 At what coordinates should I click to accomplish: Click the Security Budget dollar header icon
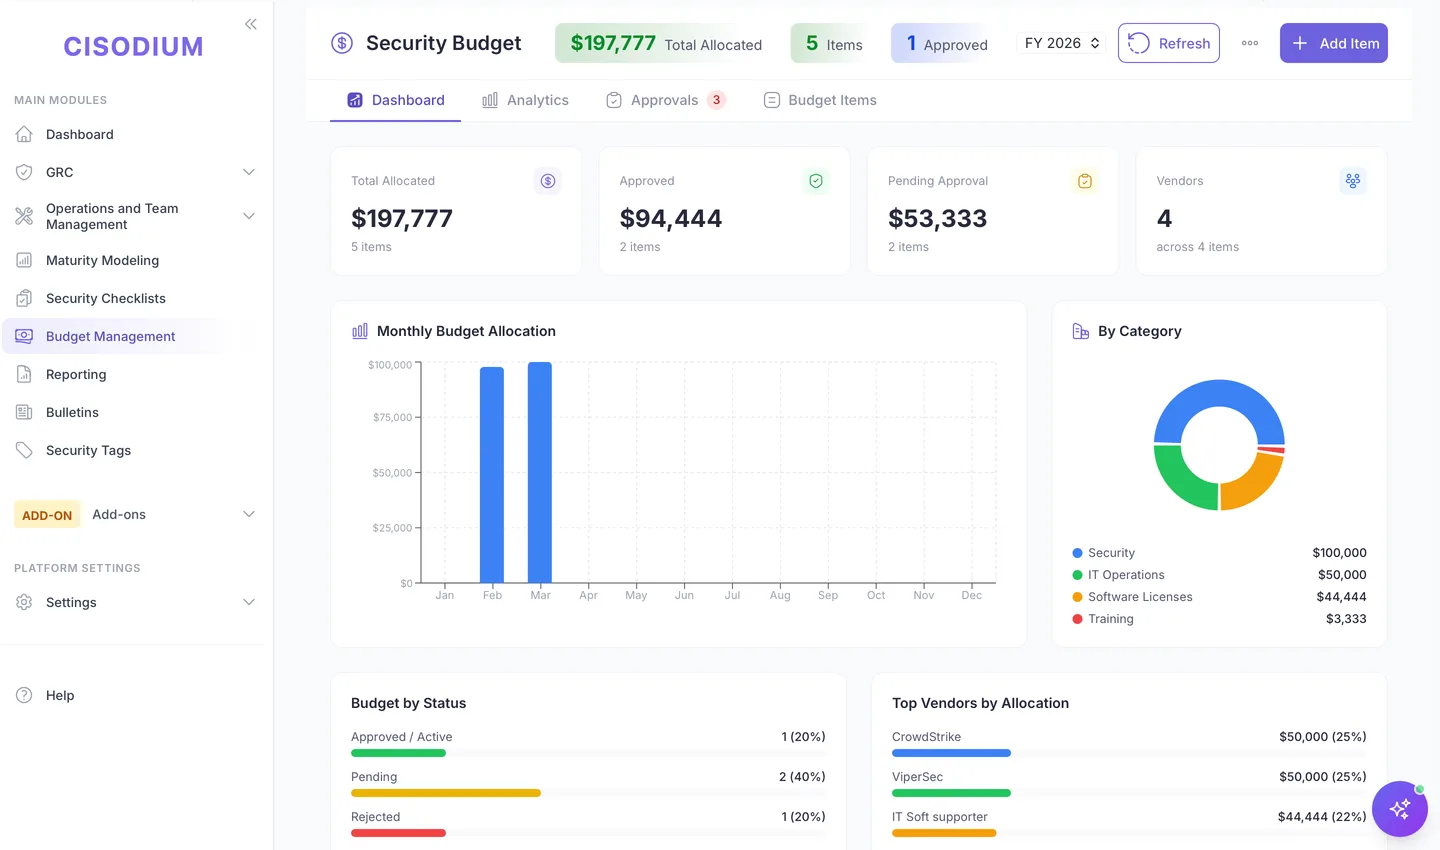tap(342, 43)
